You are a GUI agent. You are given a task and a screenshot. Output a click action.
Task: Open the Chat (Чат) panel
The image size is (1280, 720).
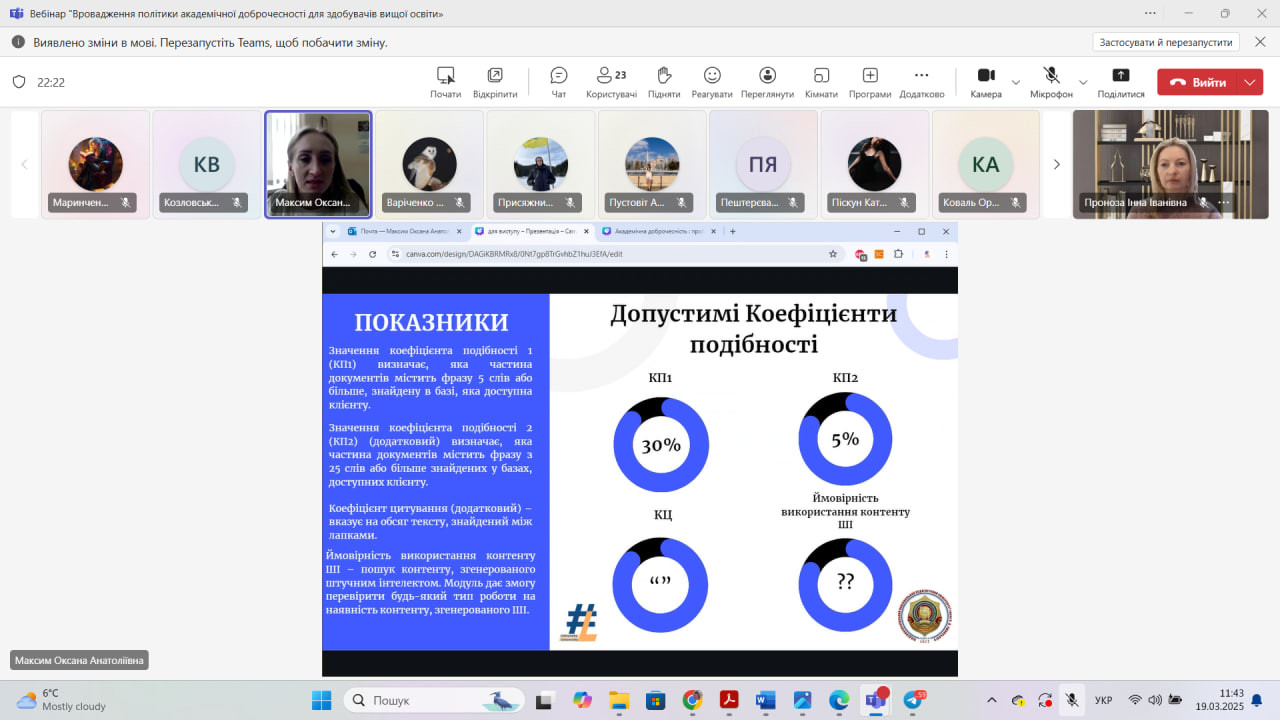click(559, 82)
